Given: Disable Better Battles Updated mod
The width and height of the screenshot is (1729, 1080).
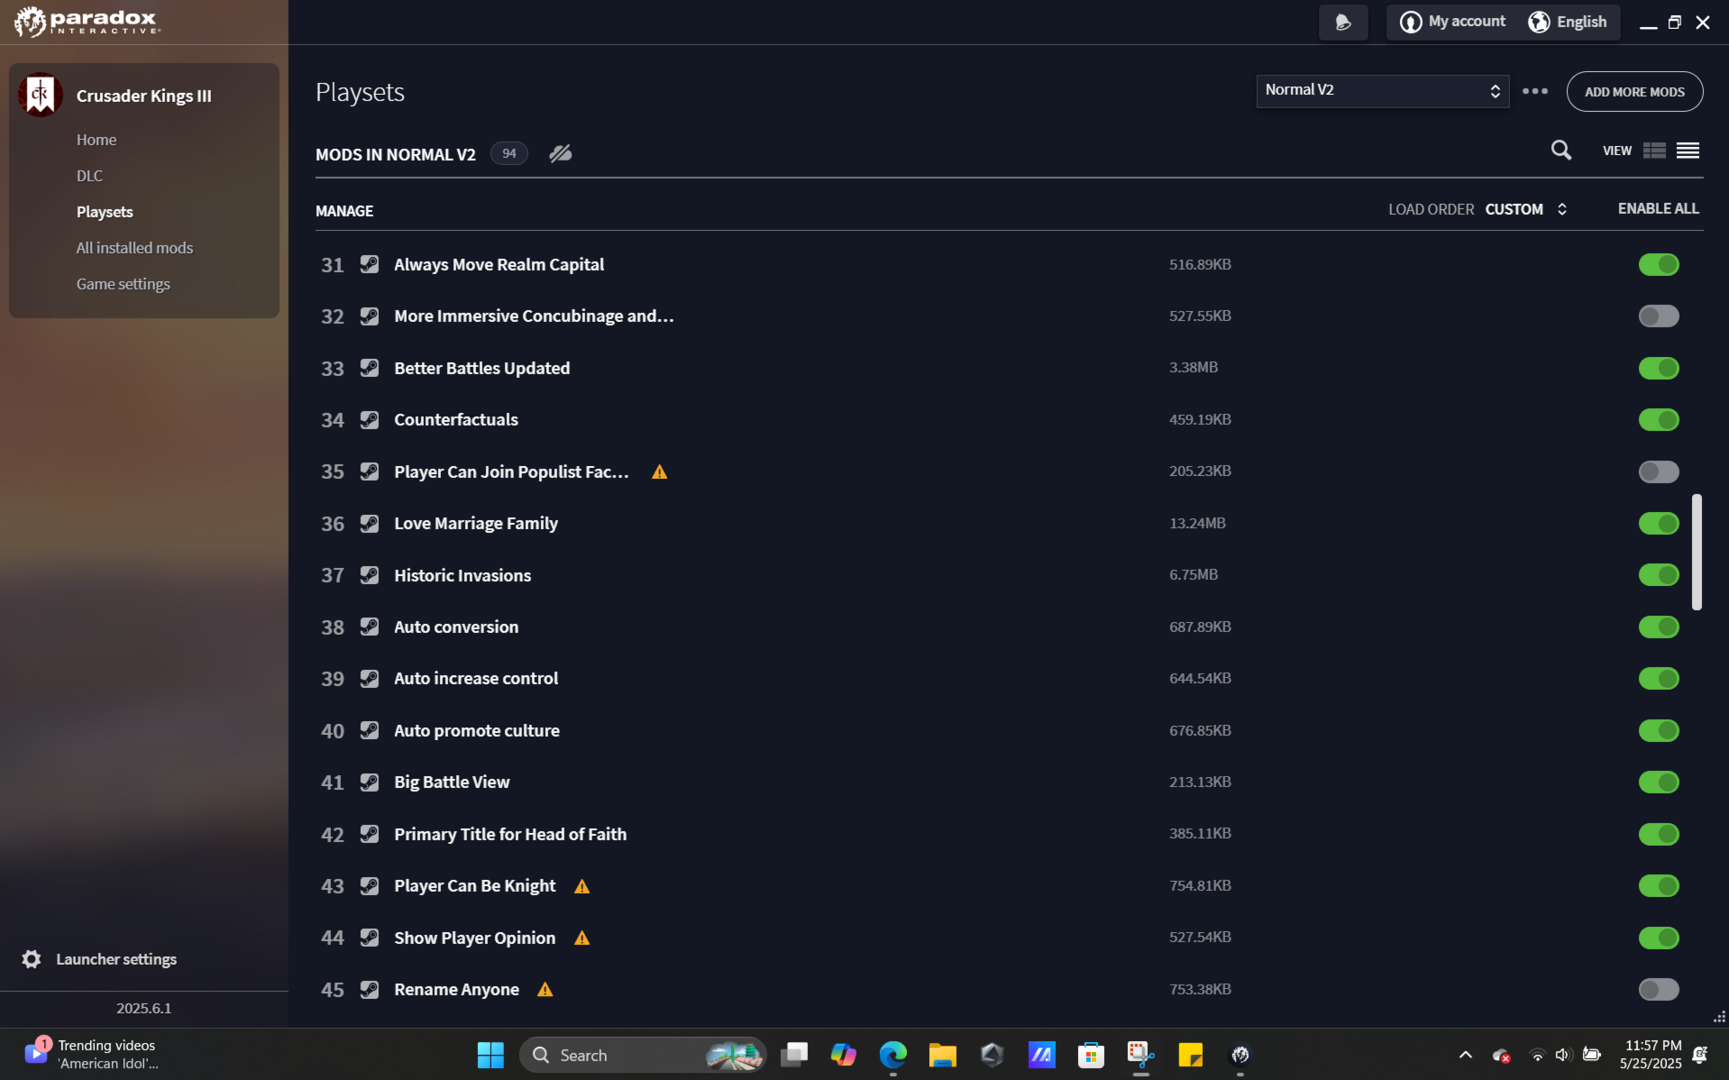Looking at the screenshot, I should pyautogui.click(x=1658, y=368).
